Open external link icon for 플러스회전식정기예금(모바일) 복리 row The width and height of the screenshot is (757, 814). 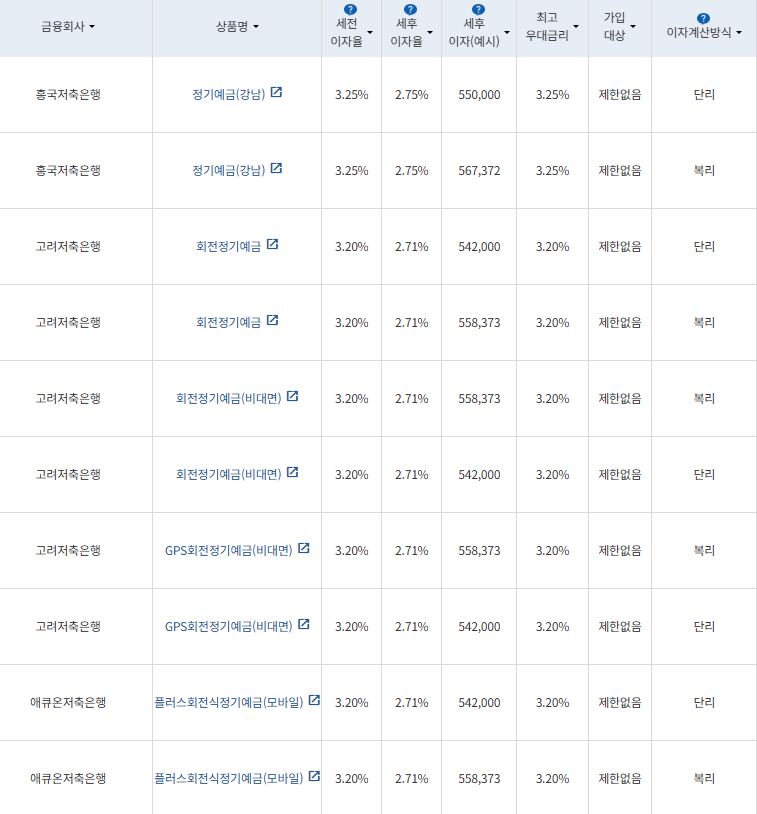[x=314, y=776]
